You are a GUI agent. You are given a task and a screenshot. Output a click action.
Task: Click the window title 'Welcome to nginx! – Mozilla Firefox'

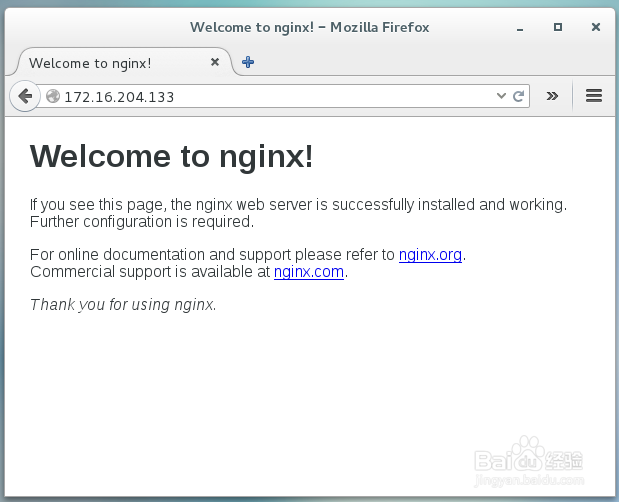tap(310, 27)
